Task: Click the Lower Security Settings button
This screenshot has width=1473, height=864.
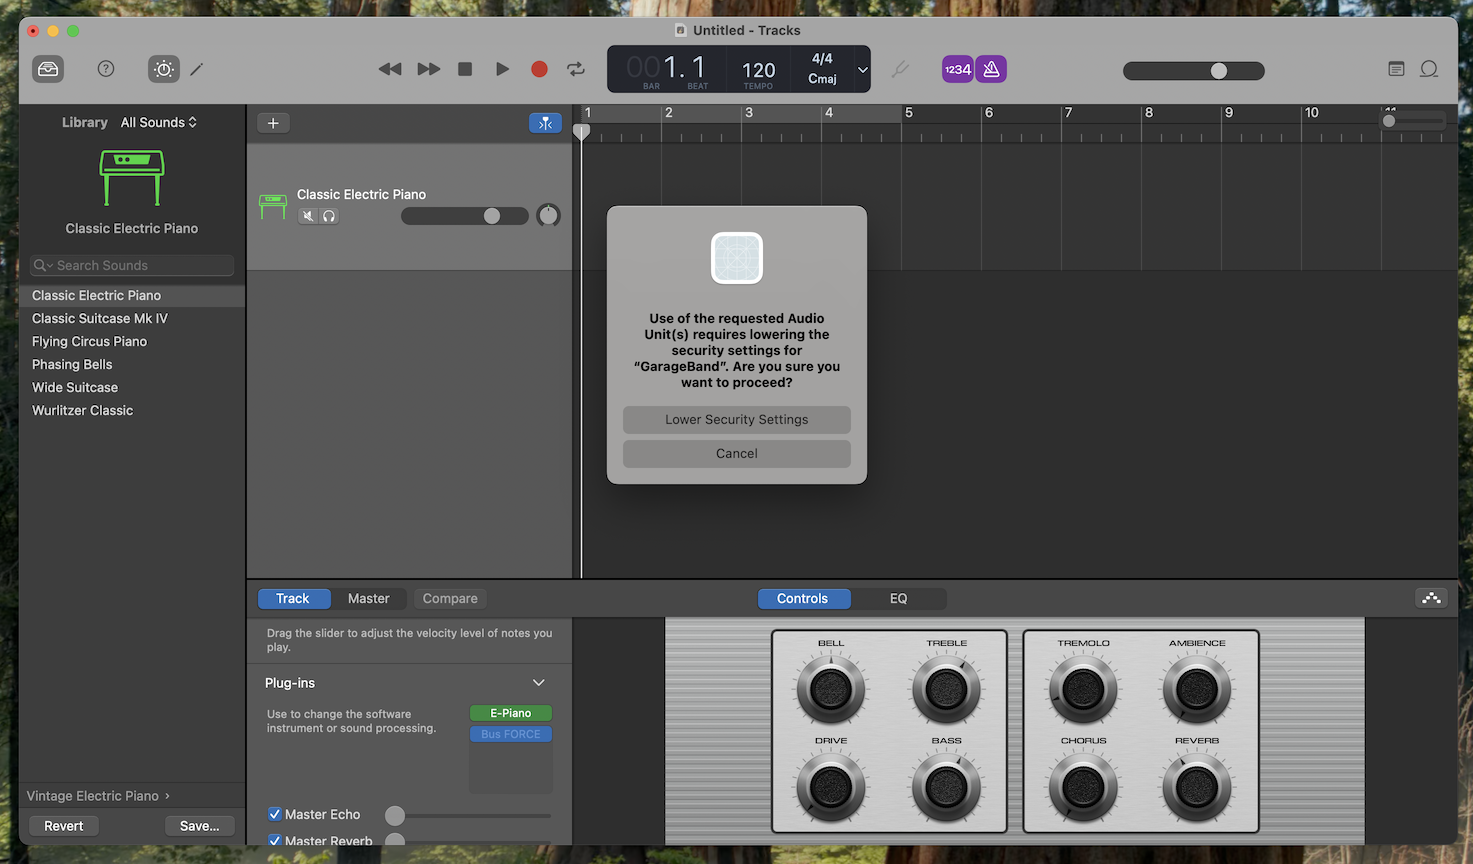Action: (737, 420)
